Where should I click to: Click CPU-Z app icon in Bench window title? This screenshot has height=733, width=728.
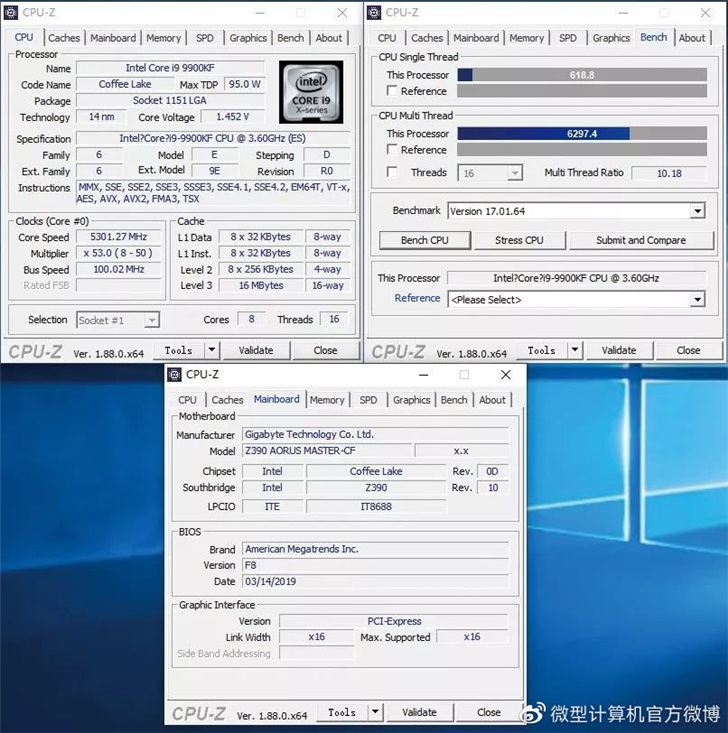[x=374, y=12]
